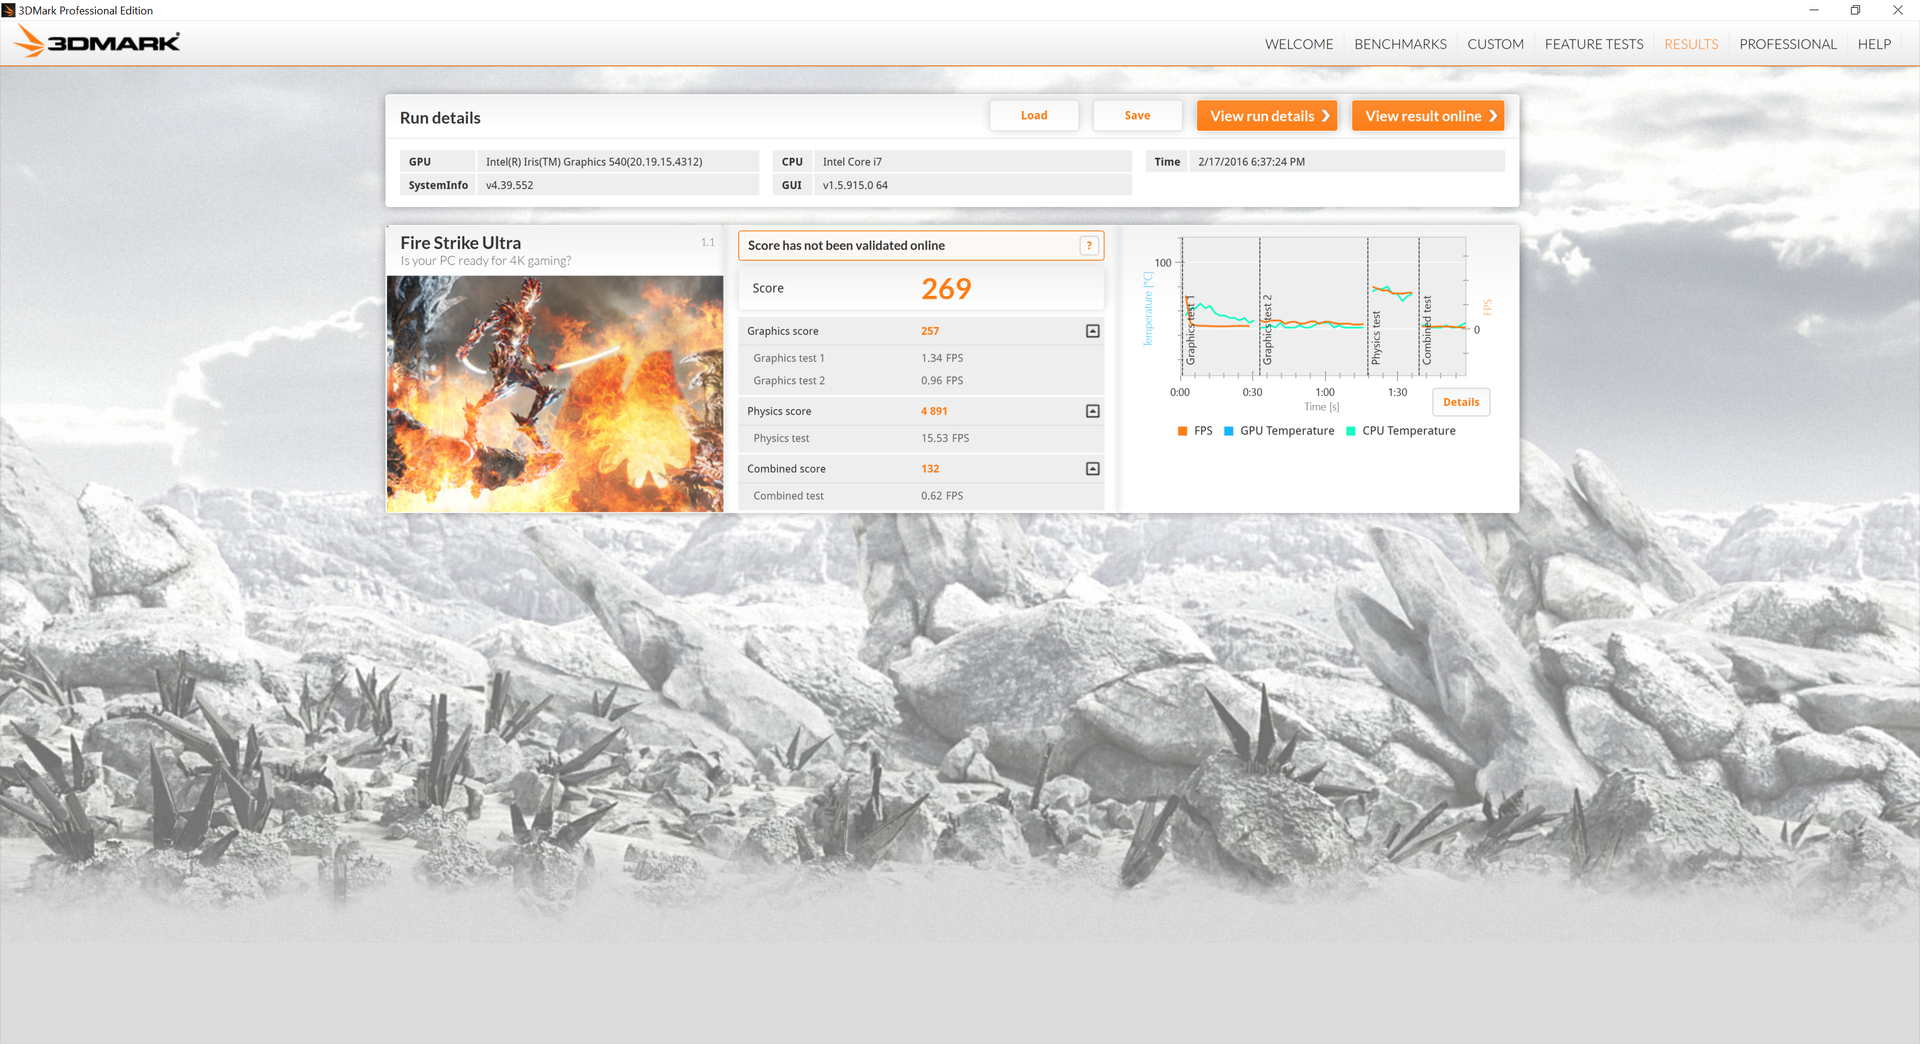Collapse the Combined score section
This screenshot has width=1920, height=1044.
click(1092, 469)
